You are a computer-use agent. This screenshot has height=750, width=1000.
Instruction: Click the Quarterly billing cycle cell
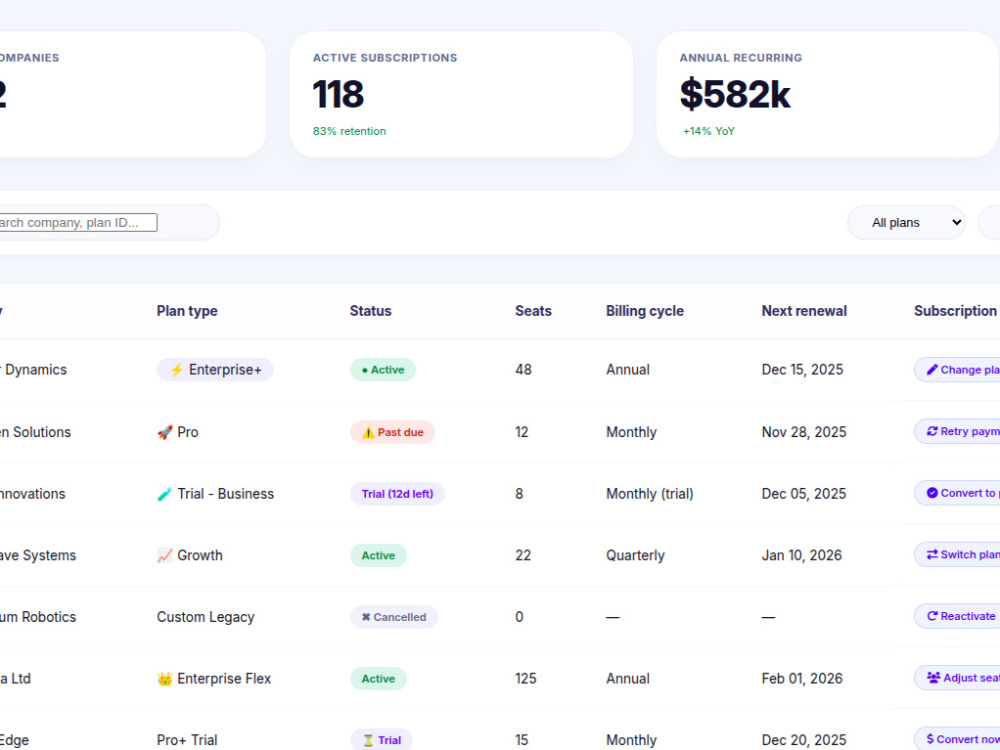click(x=635, y=555)
